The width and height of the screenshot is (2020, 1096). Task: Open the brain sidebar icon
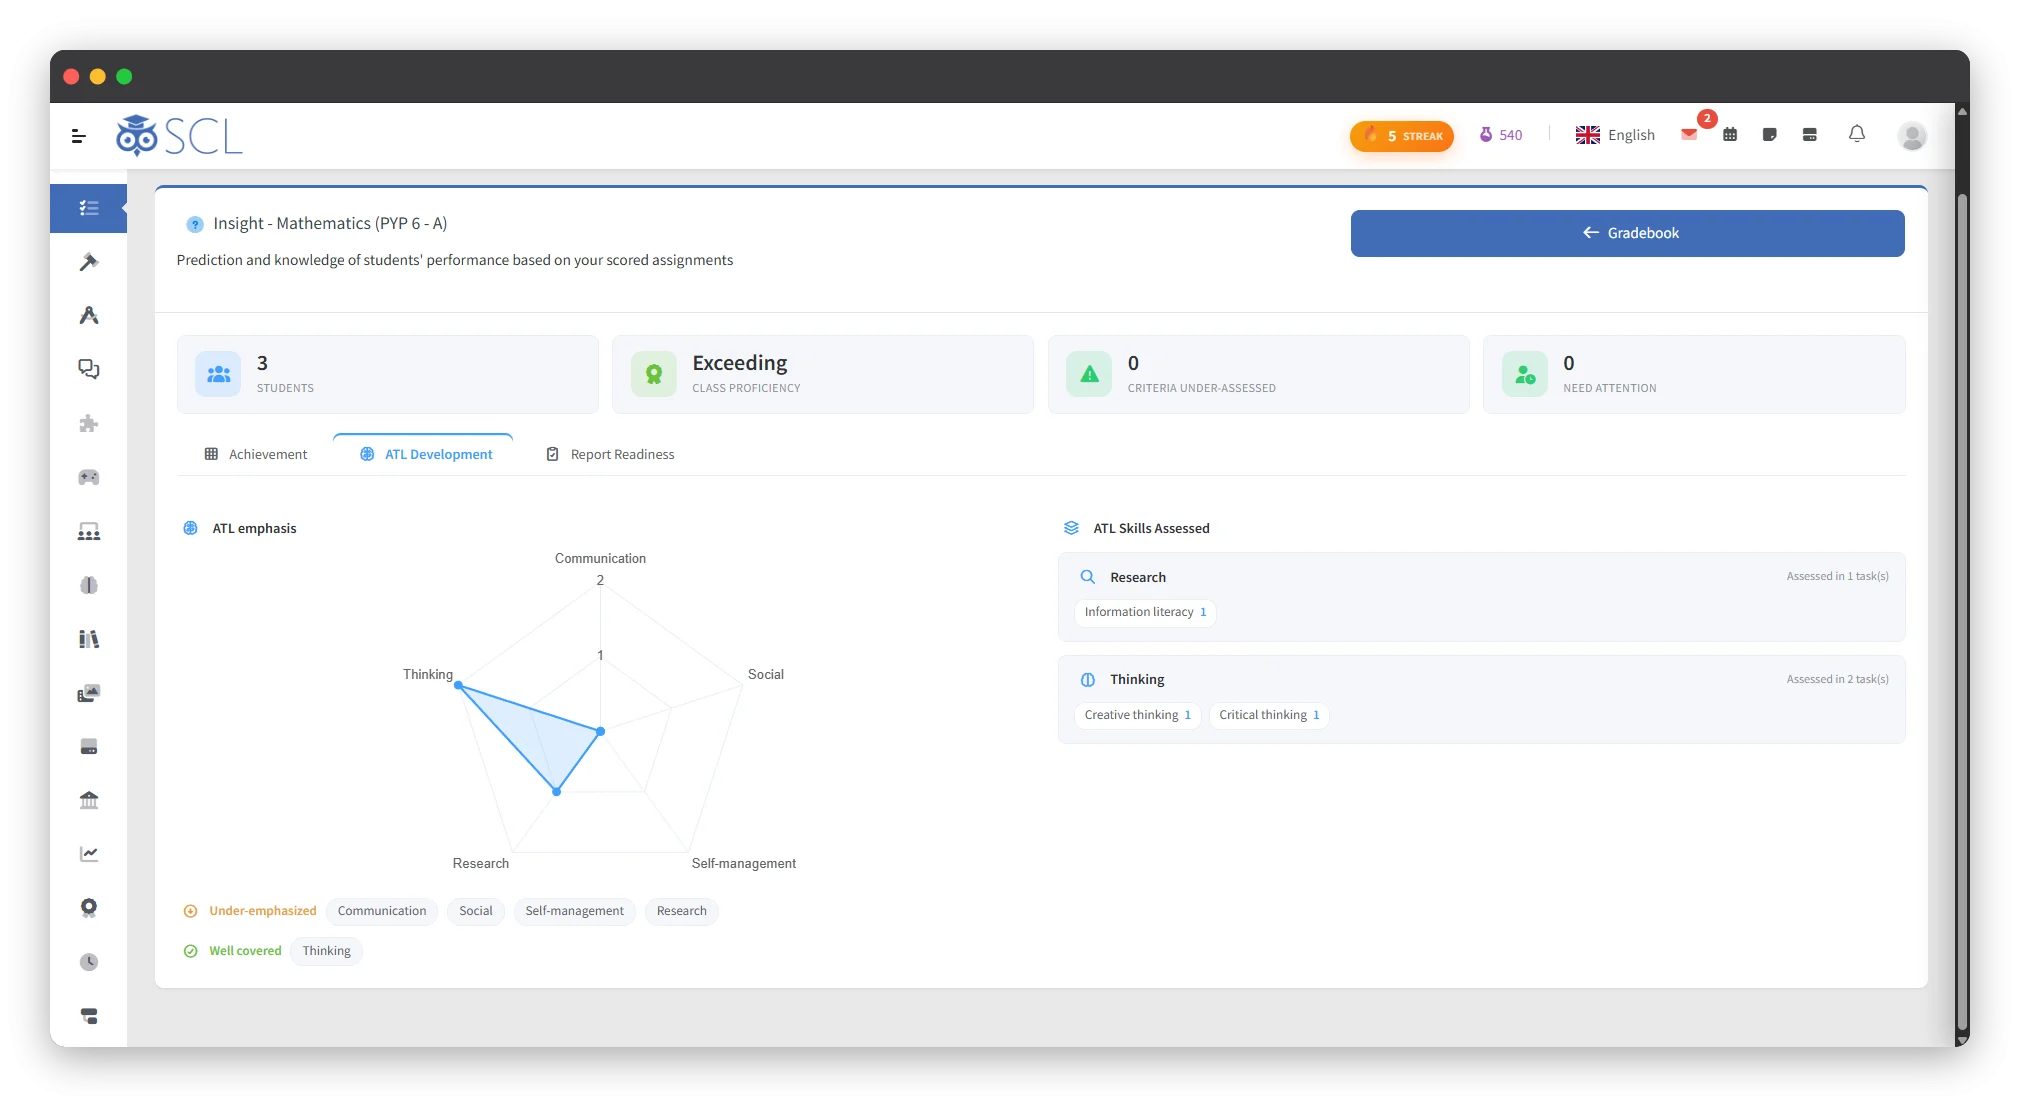[89, 585]
